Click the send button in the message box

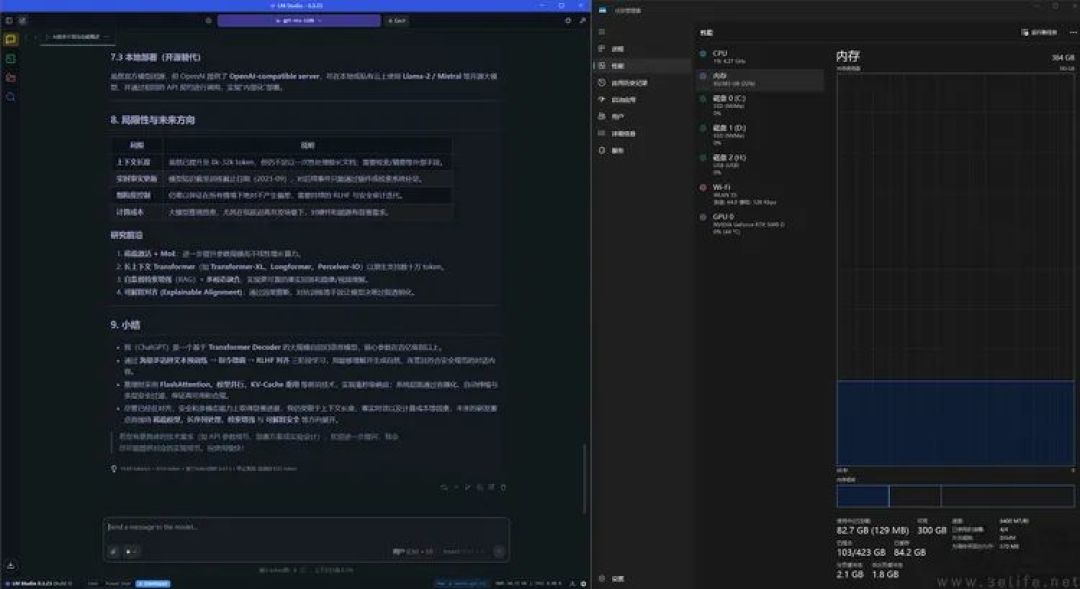point(499,551)
